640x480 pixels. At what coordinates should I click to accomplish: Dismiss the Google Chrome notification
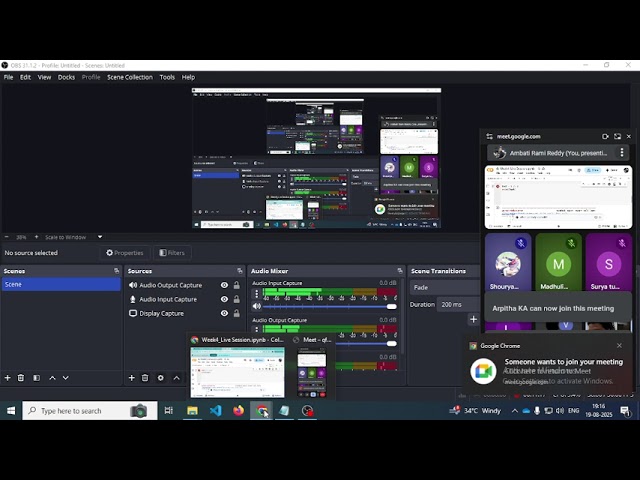619,346
